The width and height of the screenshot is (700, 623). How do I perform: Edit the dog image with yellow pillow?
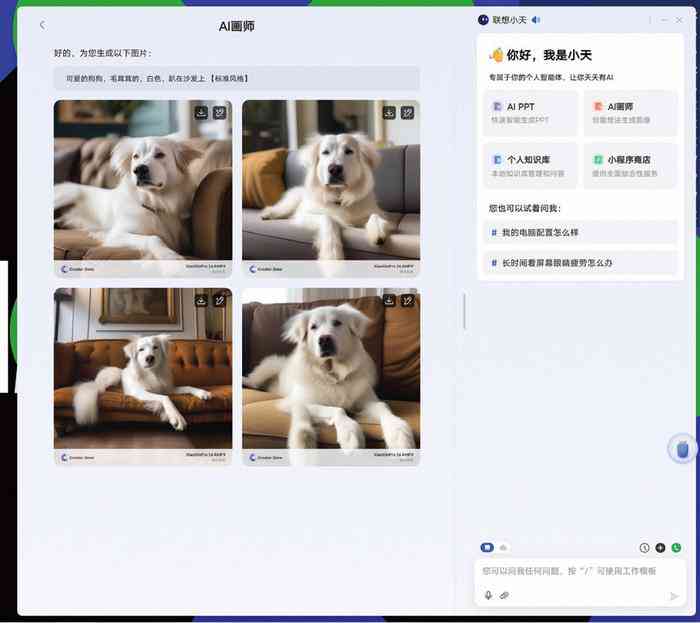(x=408, y=112)
